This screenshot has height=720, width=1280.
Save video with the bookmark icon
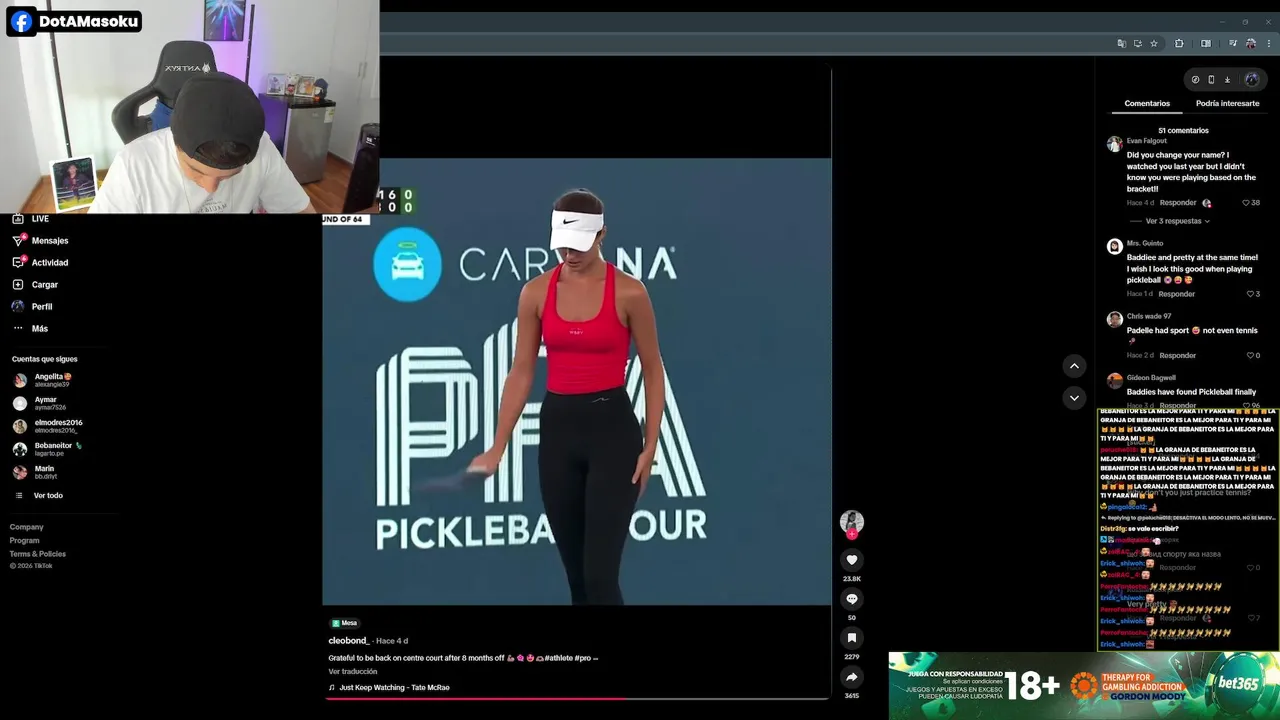pyautogui.click(x=852, y=638)
